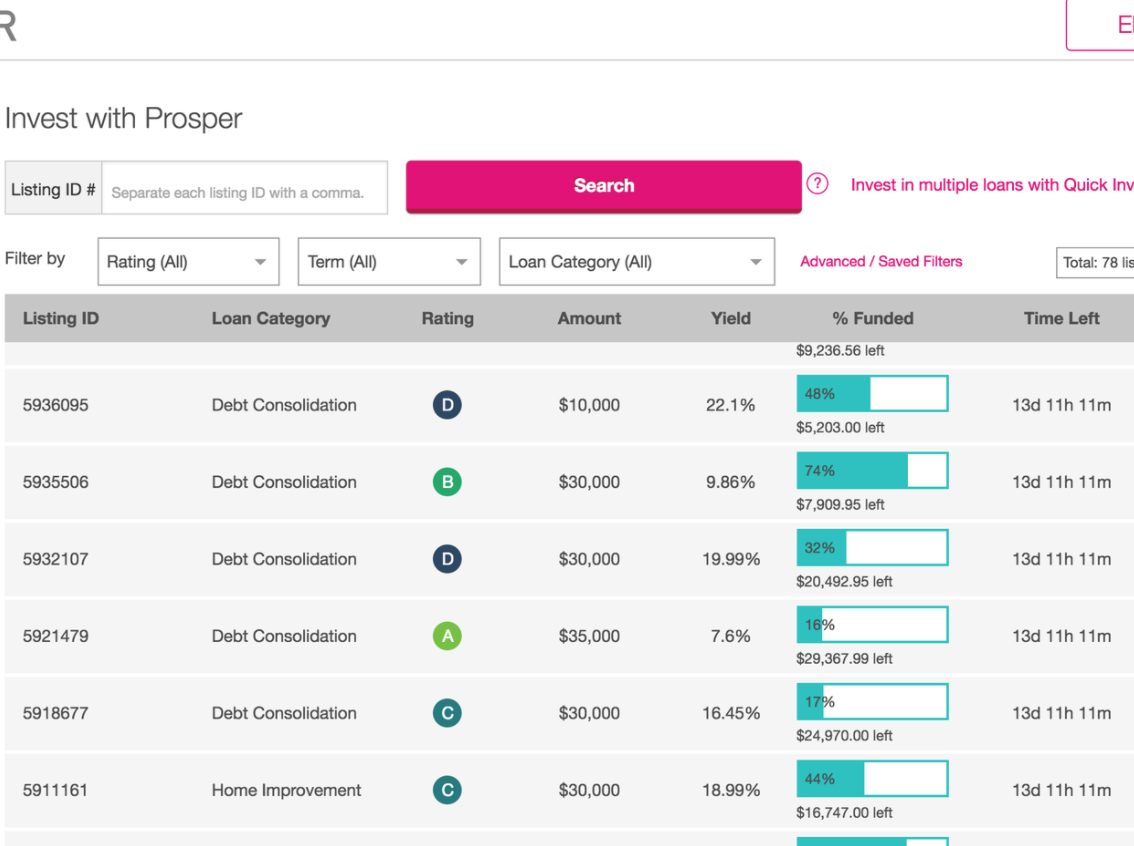Click the C rating badge for listing 5918677
The width and height of the screenshot is (1134, 846).
coord(447,713)
